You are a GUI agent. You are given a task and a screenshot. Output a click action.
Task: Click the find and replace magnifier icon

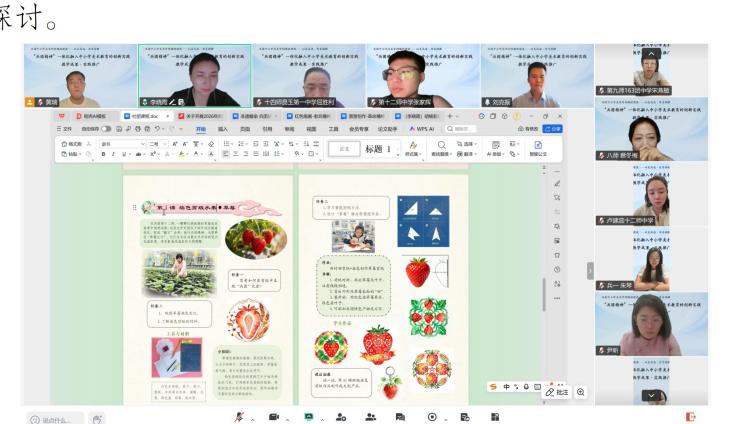441,145
